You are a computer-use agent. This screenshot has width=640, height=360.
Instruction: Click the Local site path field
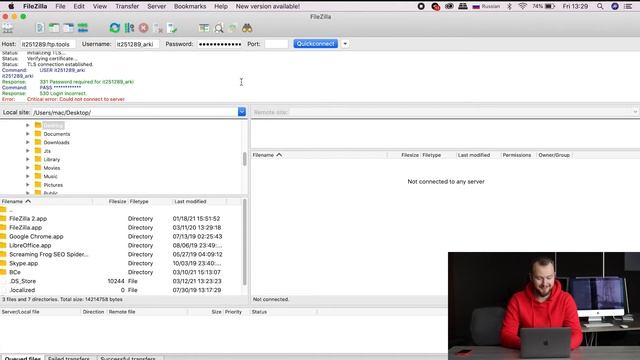(135, 112)
